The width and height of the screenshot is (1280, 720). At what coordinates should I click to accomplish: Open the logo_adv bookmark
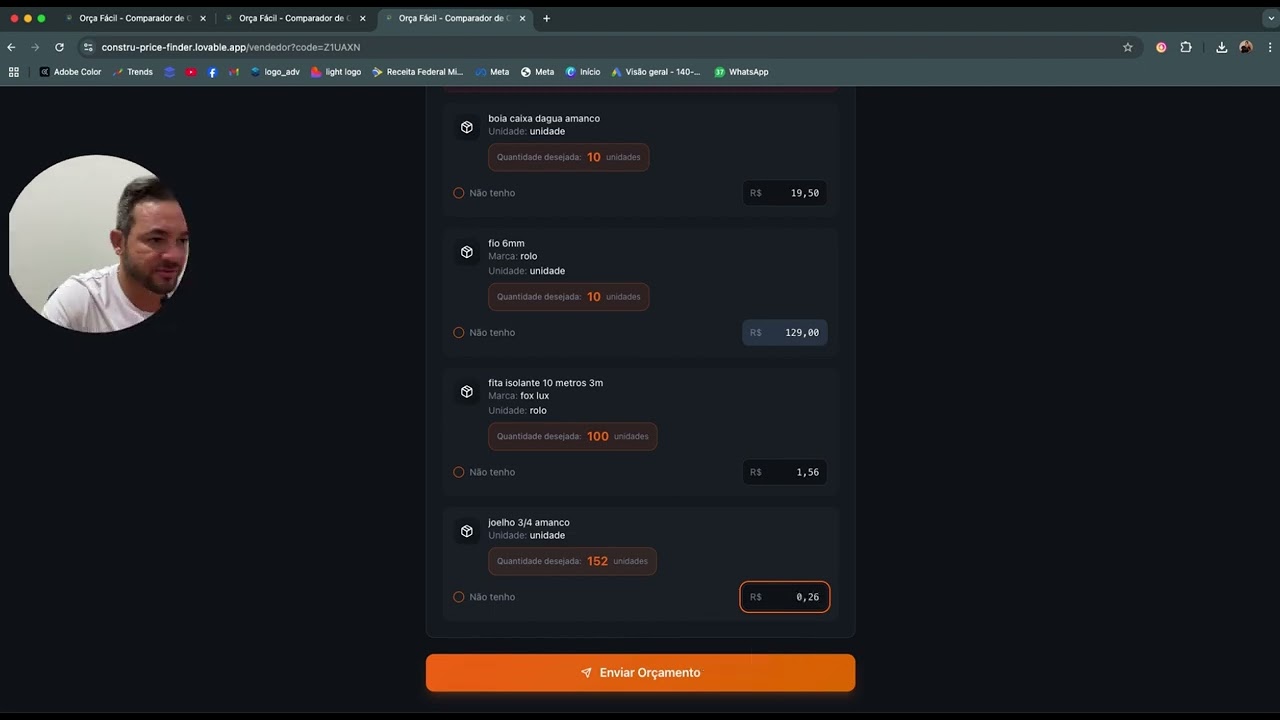click(275, 72)
